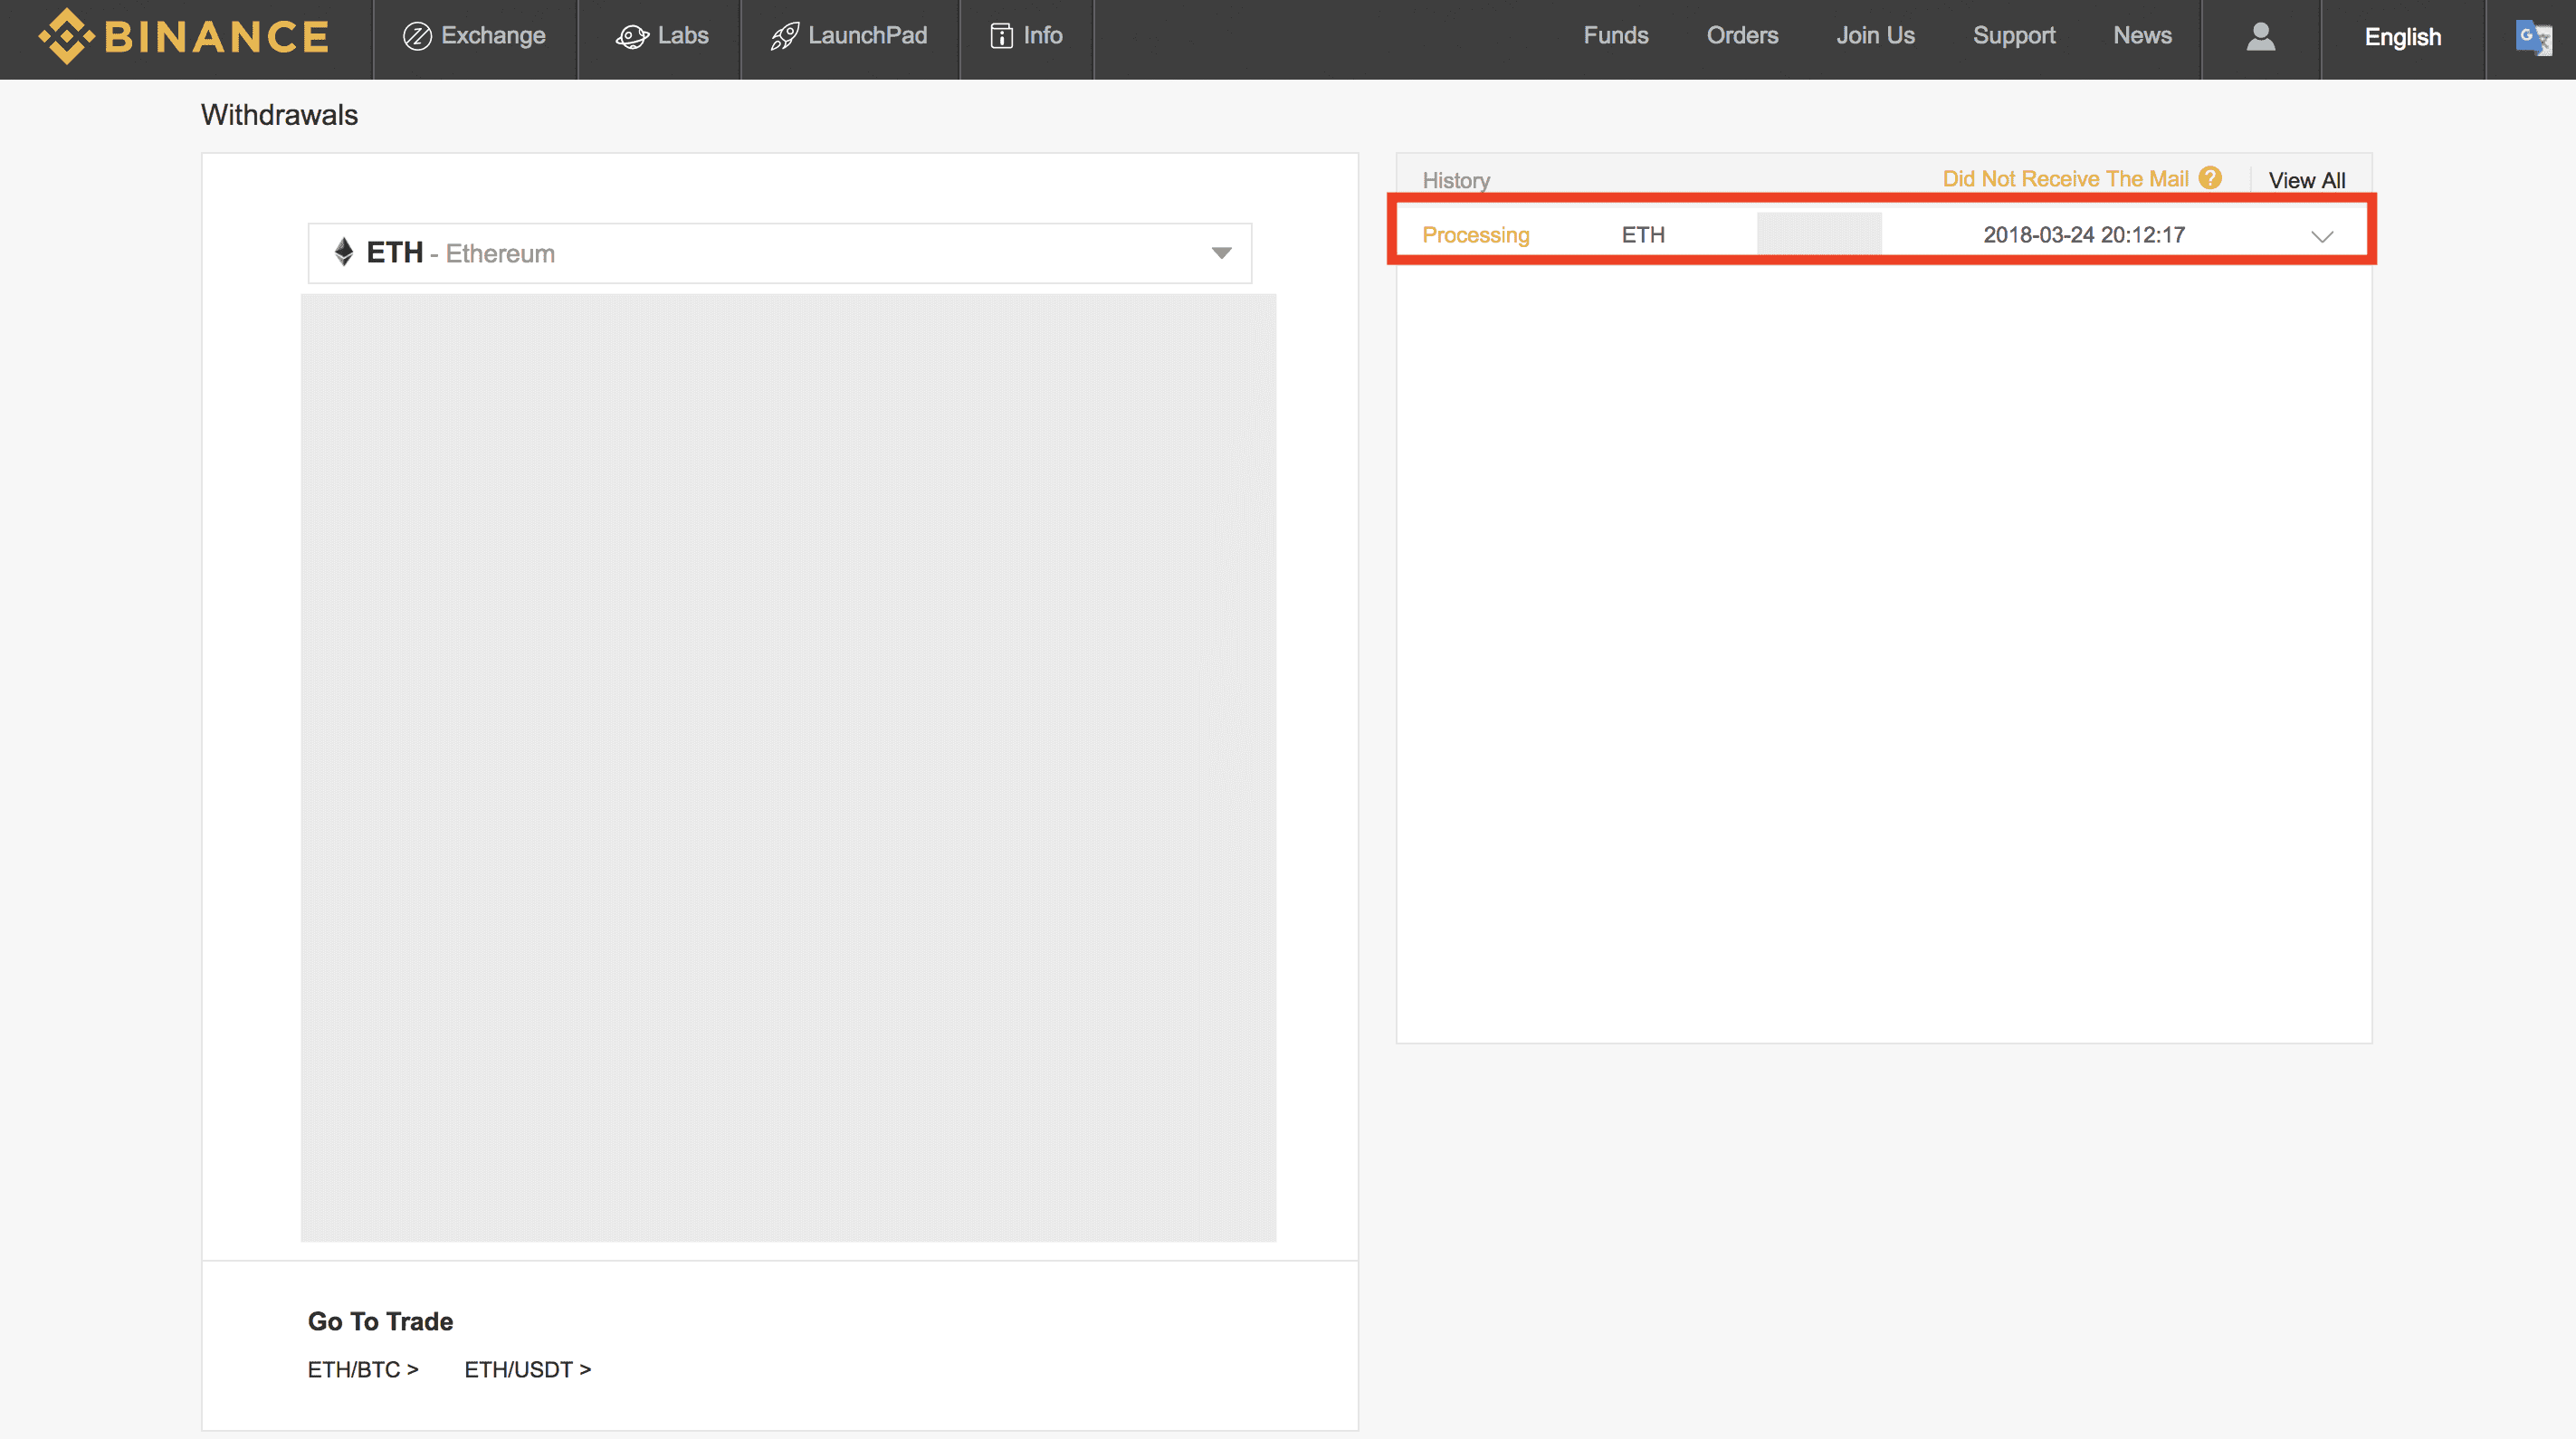Go to ETH/USDT trading pair
Image resolution: width=2576 pixels, height=1439 pixels.
[x=527, y=1369]
